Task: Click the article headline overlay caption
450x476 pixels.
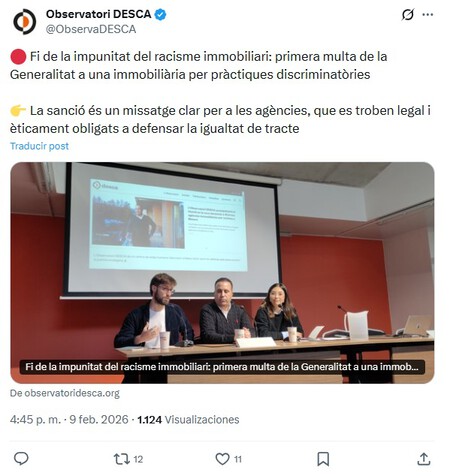Action: pyautogui.click(x=222, y=367)
